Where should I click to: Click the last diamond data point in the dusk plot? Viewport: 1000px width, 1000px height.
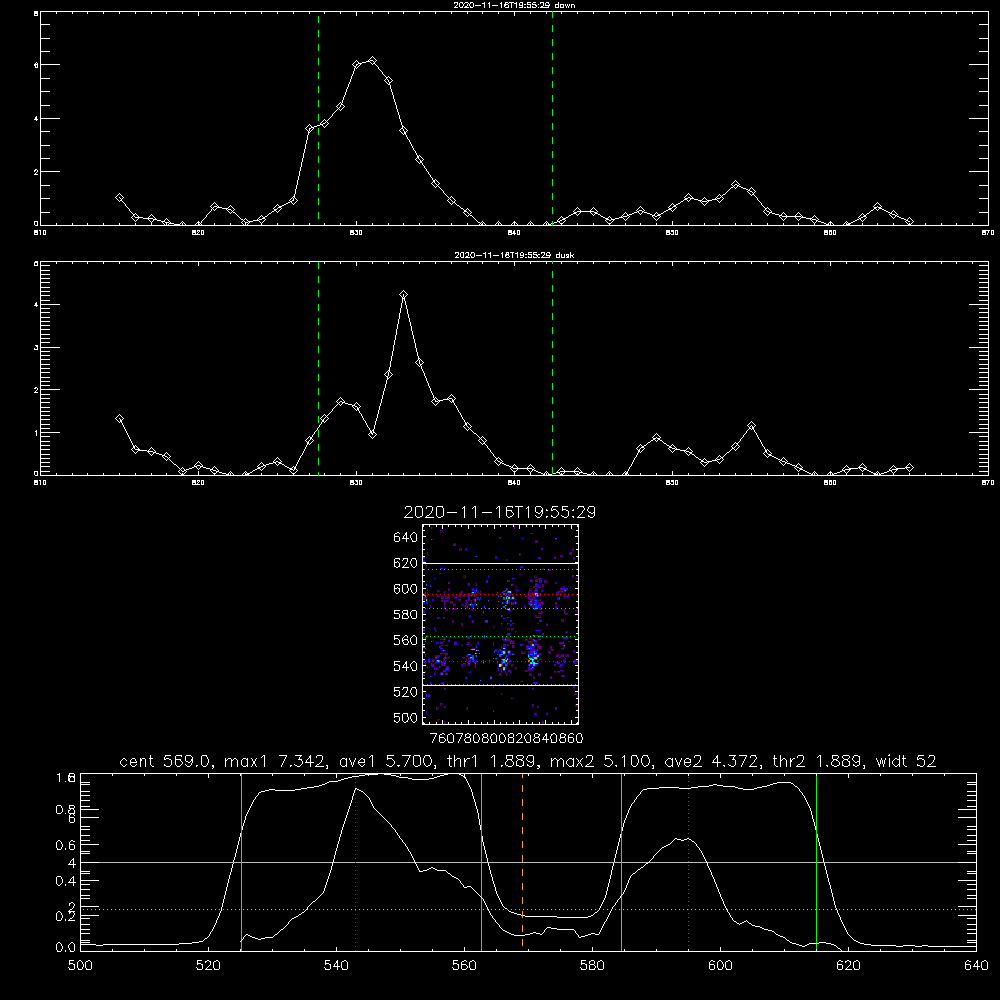pyautogui.click(x=909, y=467)
